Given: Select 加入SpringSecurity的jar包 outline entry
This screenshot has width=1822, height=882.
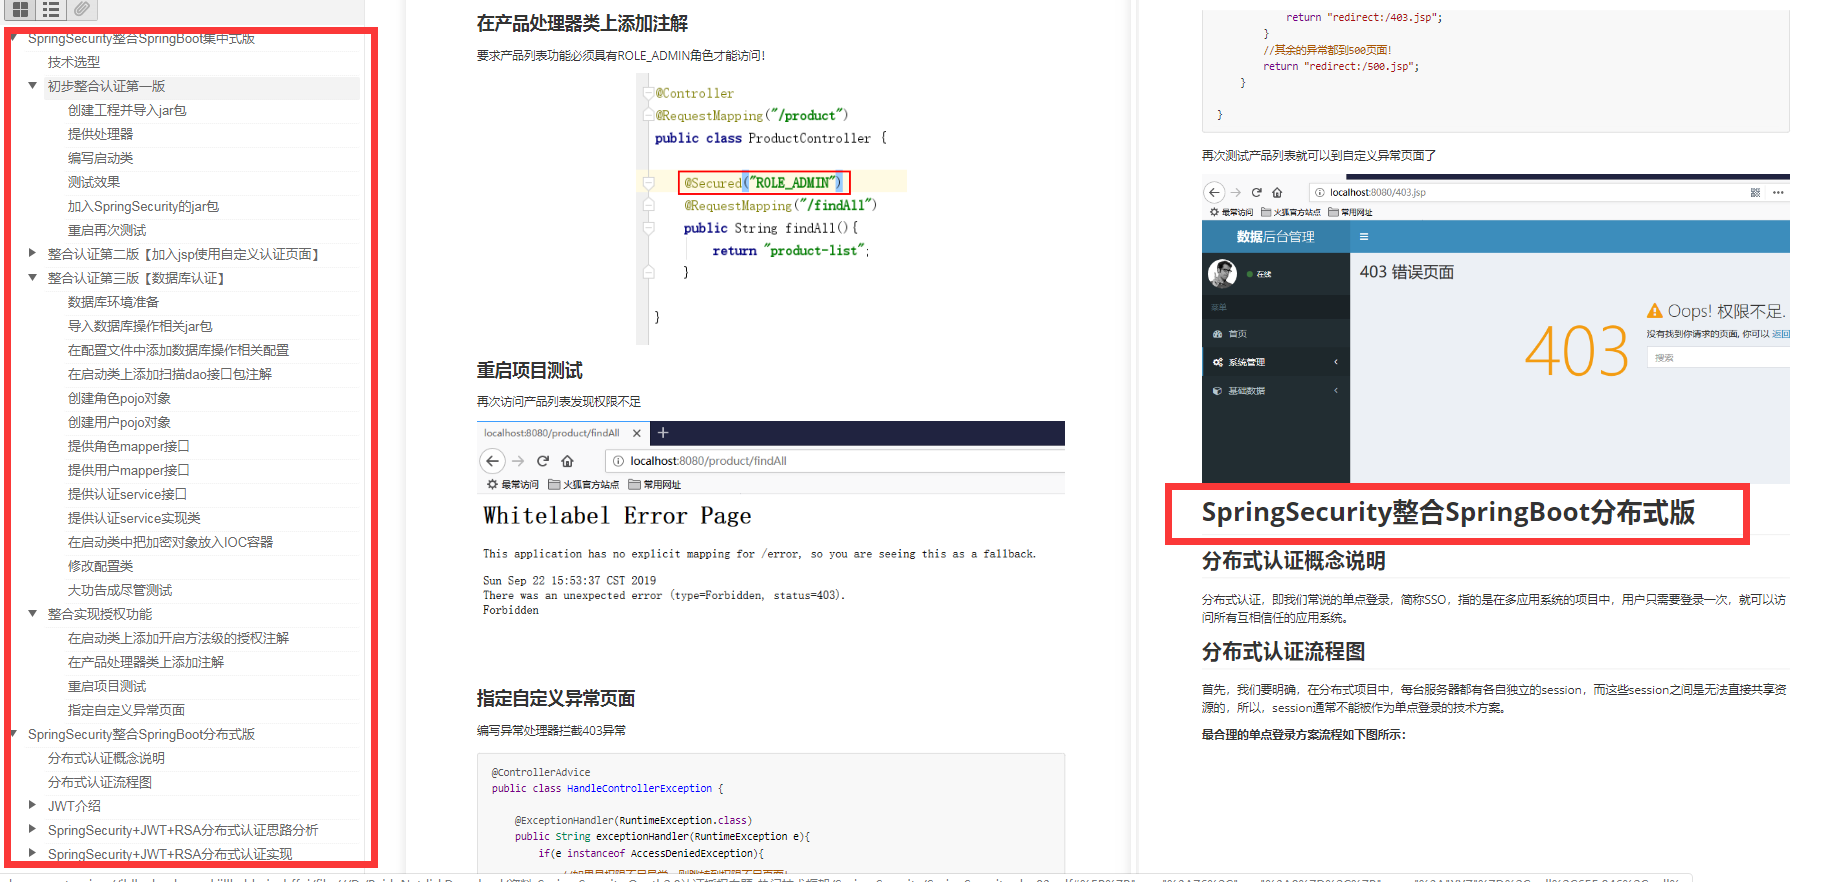Looking at the screenshot, I should pyautogui.click(x=143, y=206).
